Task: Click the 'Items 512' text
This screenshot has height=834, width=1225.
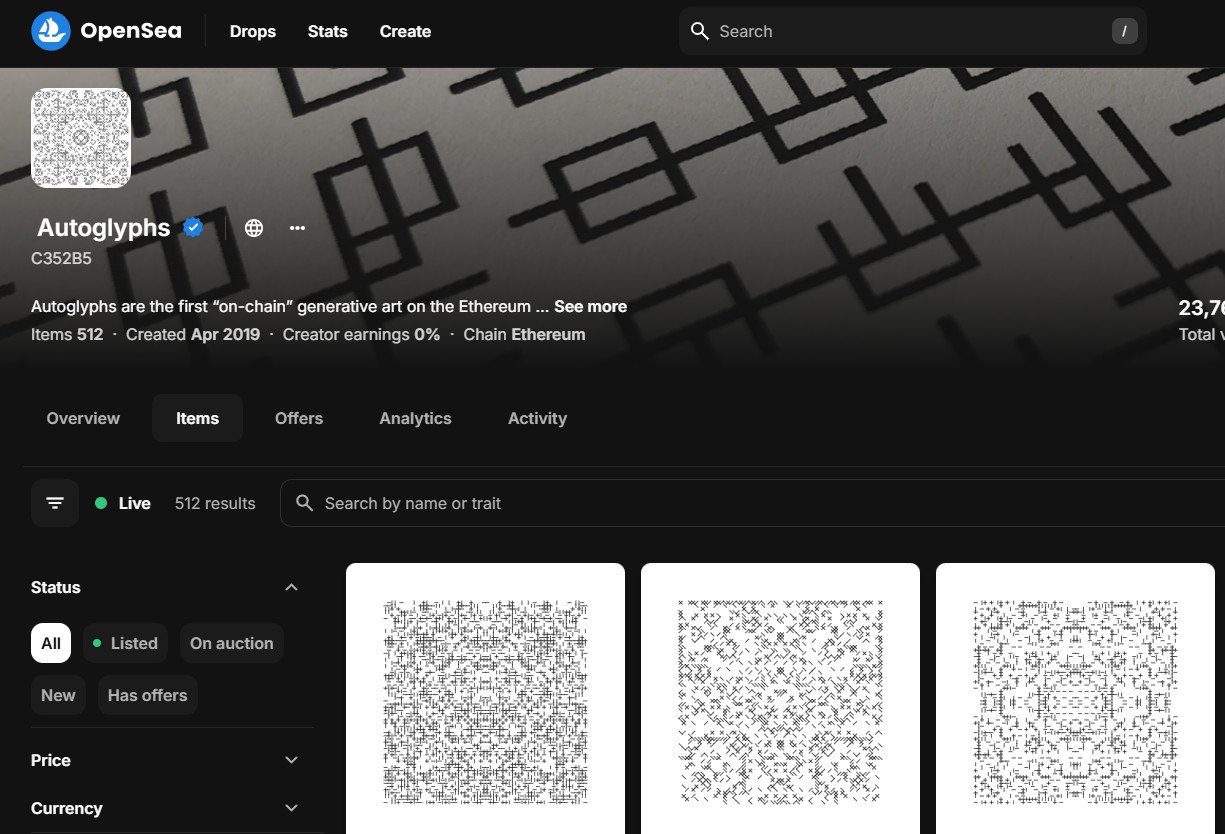Action: coord(67,334)
